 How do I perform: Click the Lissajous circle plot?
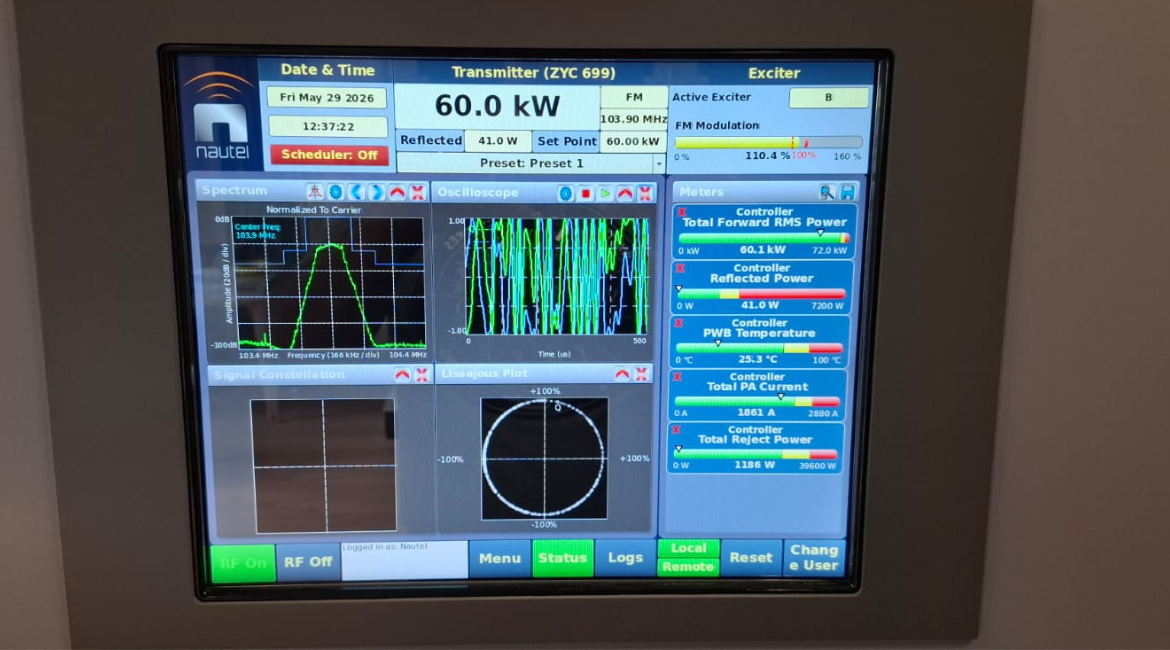tap(544, 458)
